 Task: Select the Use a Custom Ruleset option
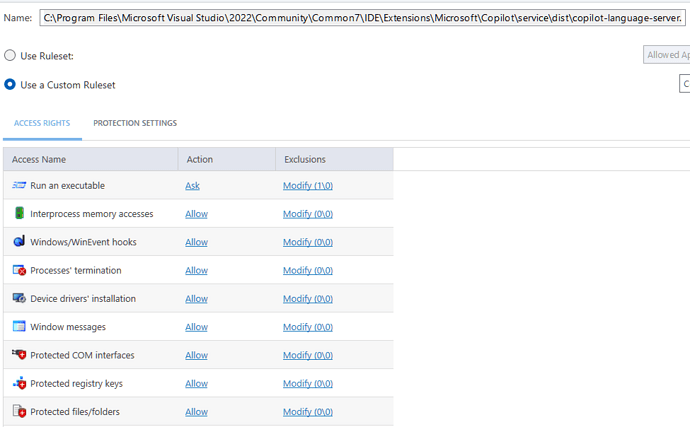pyautogui.click(x=10, y=85)
